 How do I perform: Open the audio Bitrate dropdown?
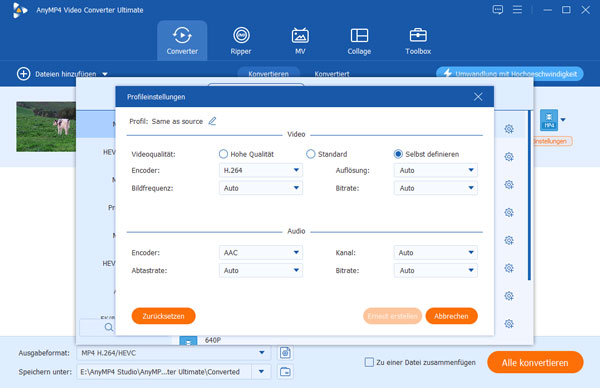(435, 270)
